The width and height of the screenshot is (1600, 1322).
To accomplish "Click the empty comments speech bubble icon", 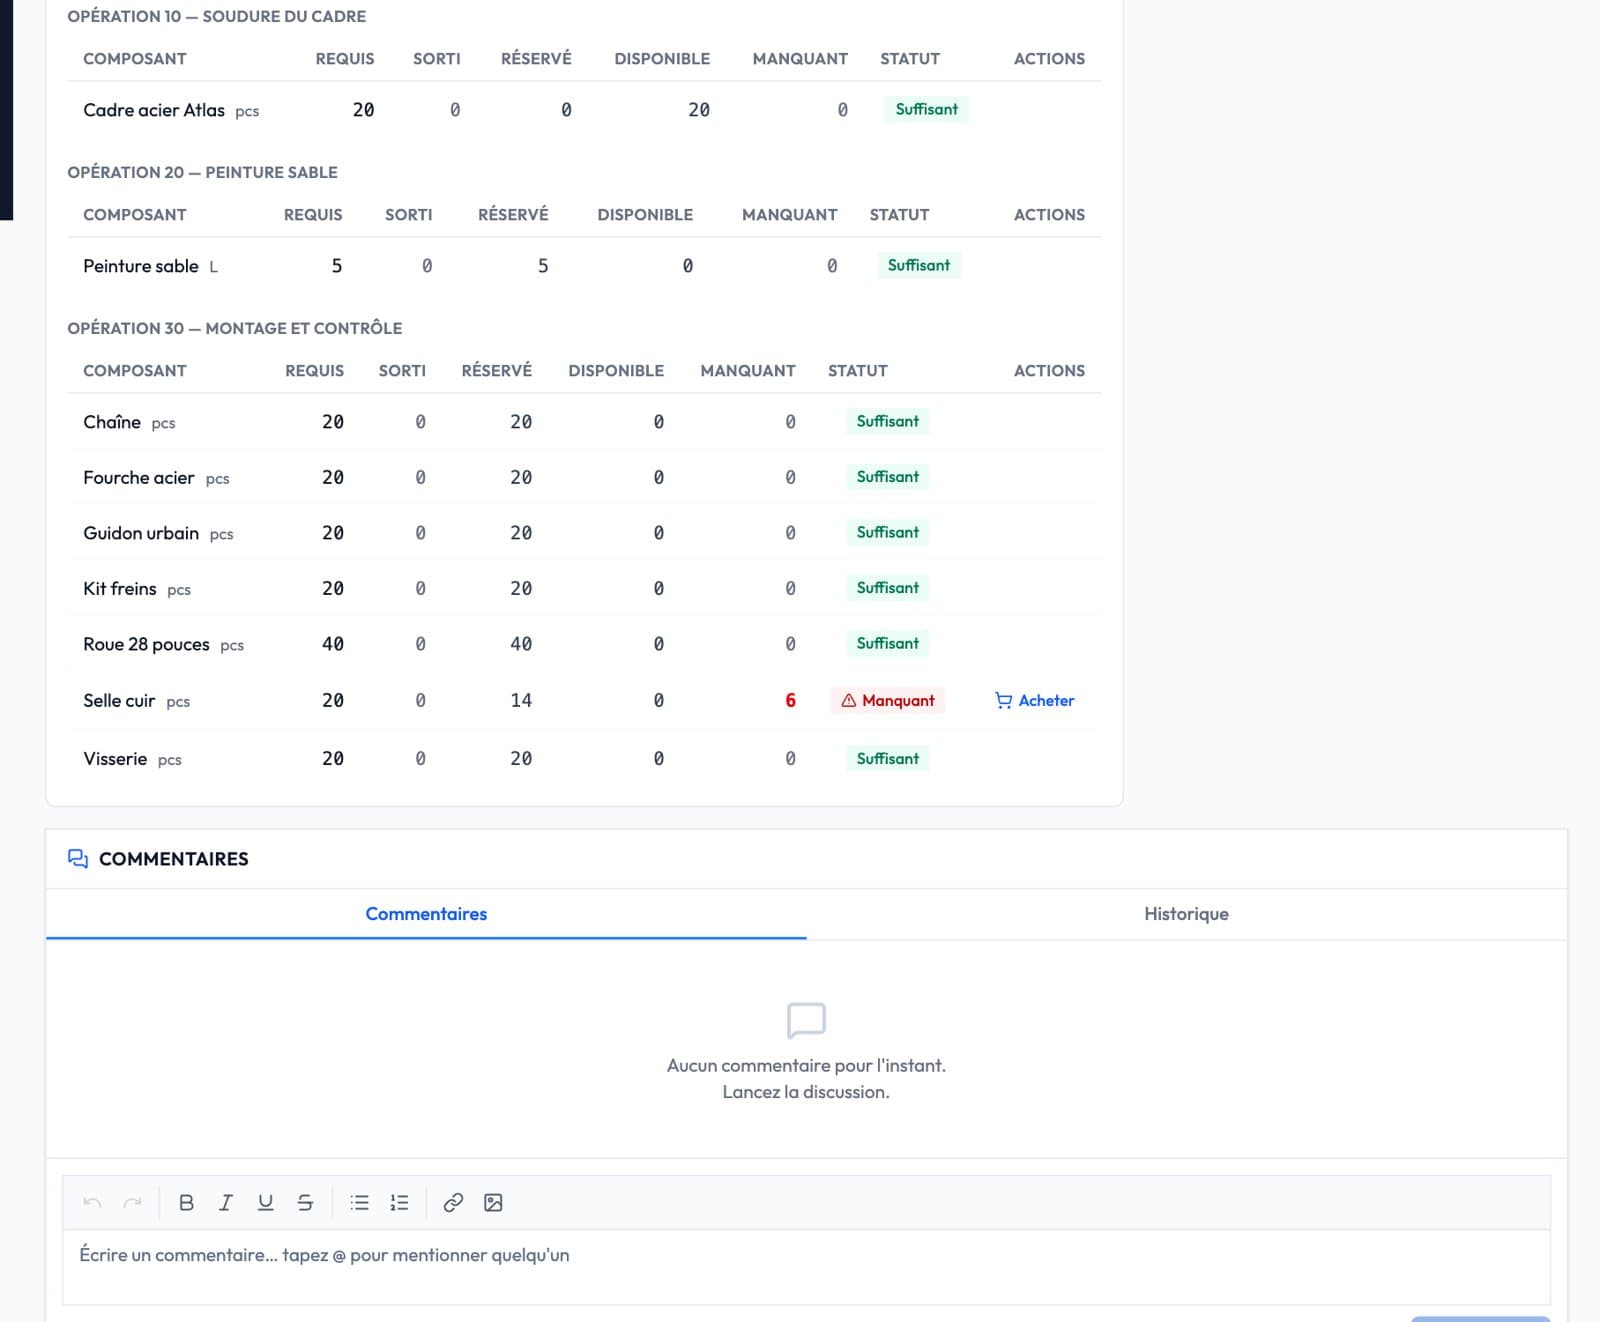I will [806, 1021].
